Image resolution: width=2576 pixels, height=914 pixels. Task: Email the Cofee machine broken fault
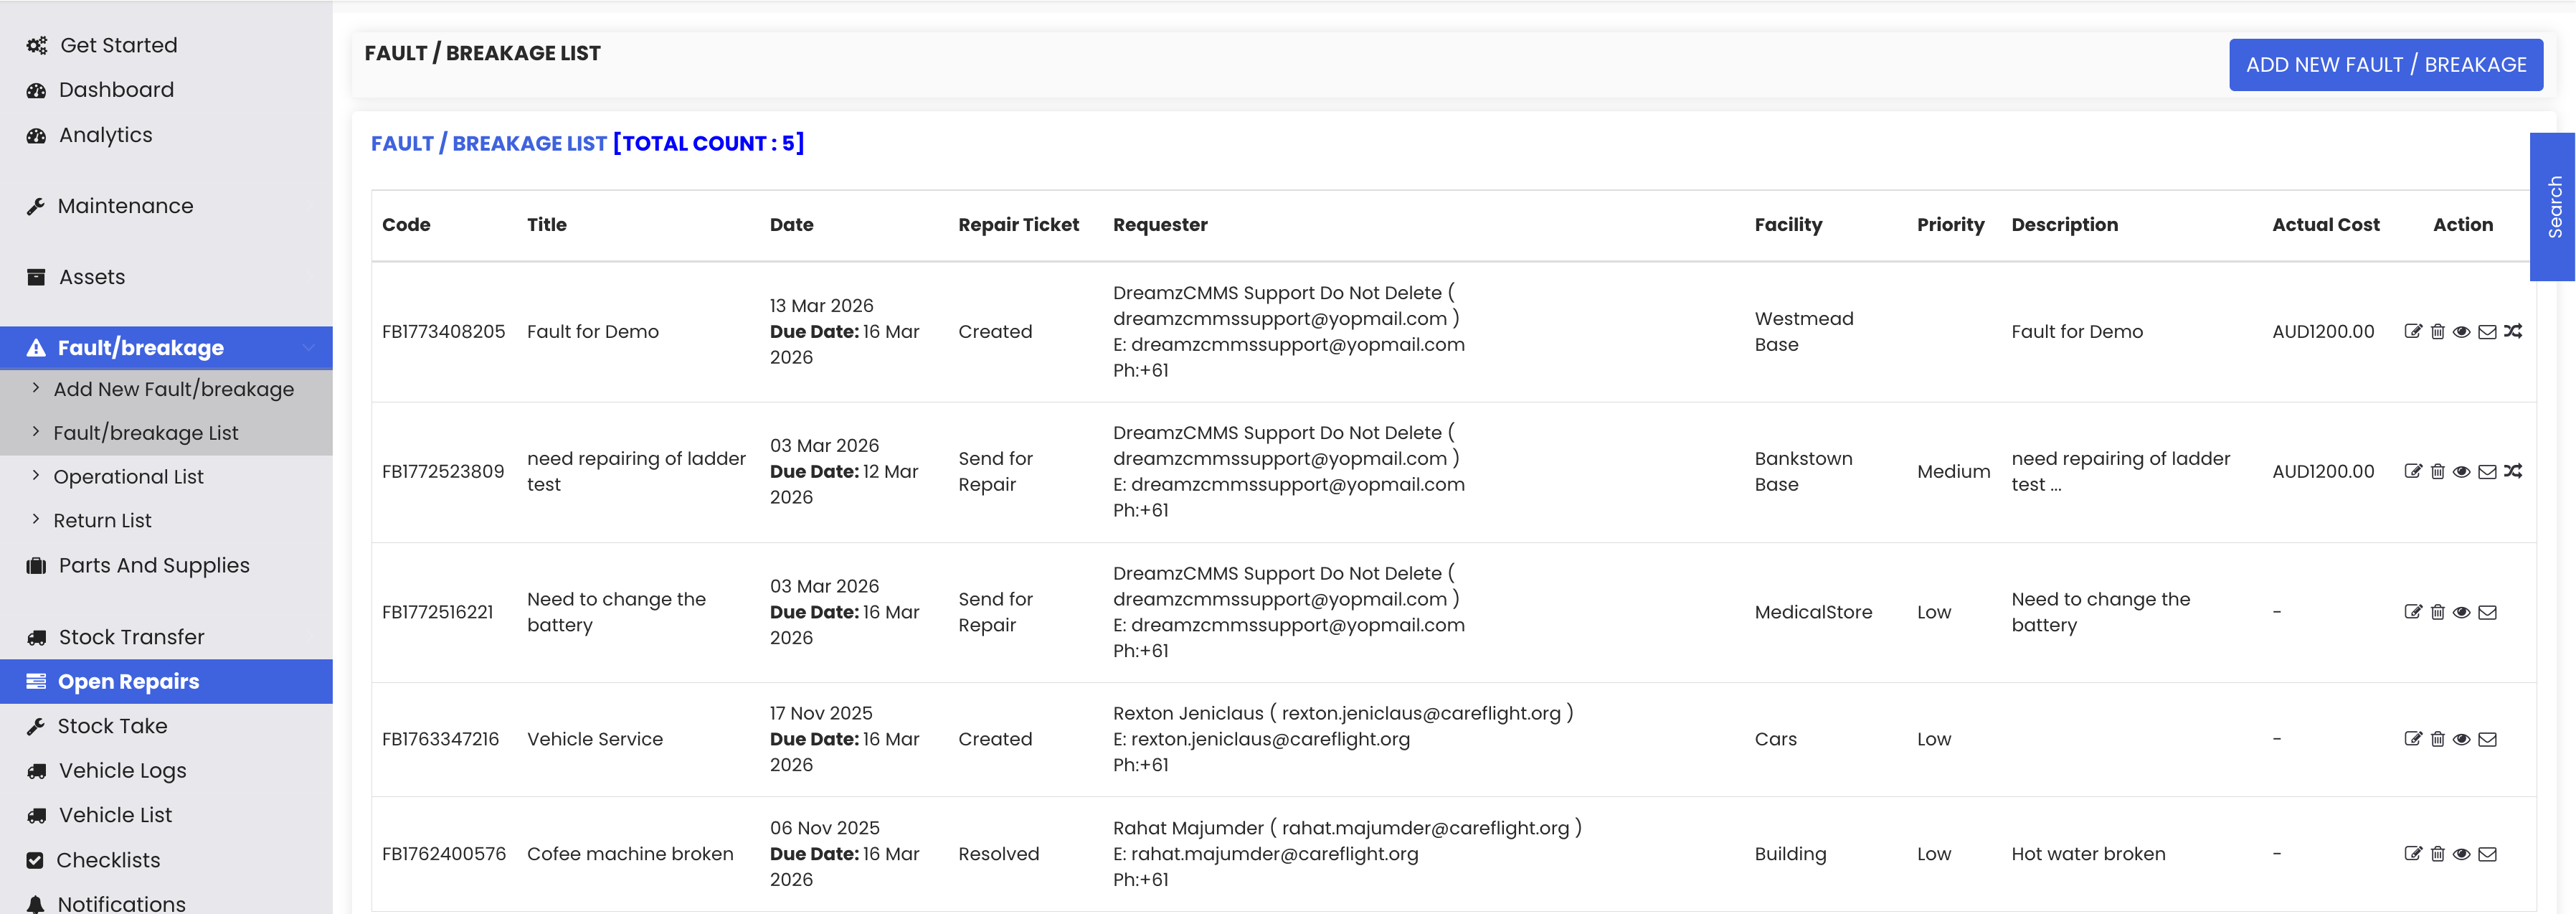[x=2487, y=855]
